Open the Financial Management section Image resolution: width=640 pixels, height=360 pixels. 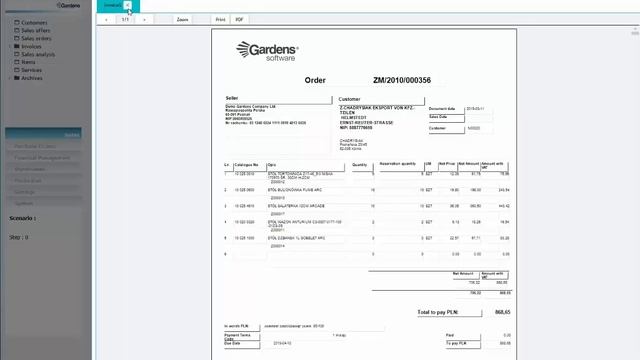click(43, 158)
